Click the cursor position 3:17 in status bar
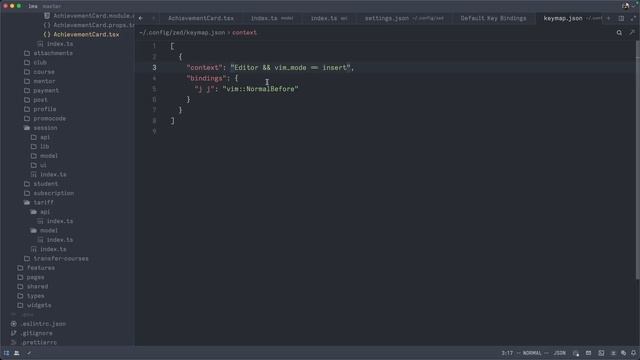 [x=507, y=353]
